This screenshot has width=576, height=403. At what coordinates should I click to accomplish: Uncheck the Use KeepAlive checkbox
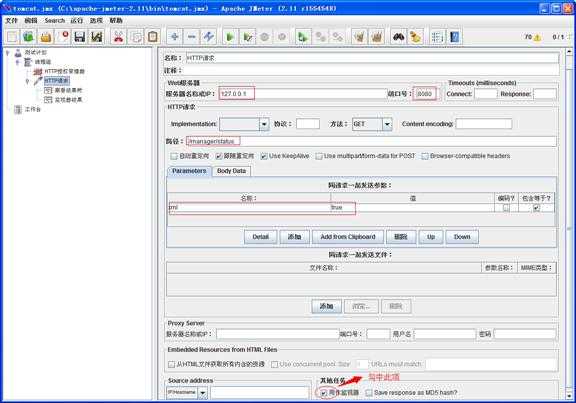click(x=264, y=156)
